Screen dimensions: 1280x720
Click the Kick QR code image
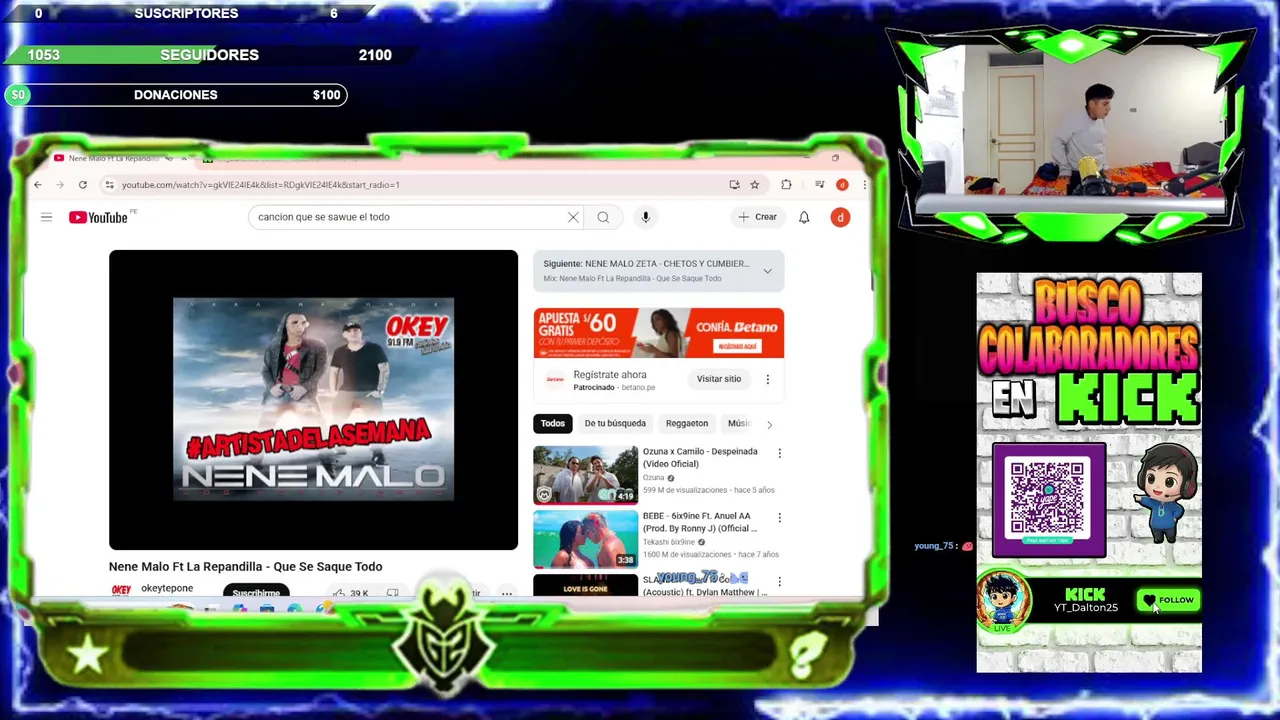pos(1048,499)
